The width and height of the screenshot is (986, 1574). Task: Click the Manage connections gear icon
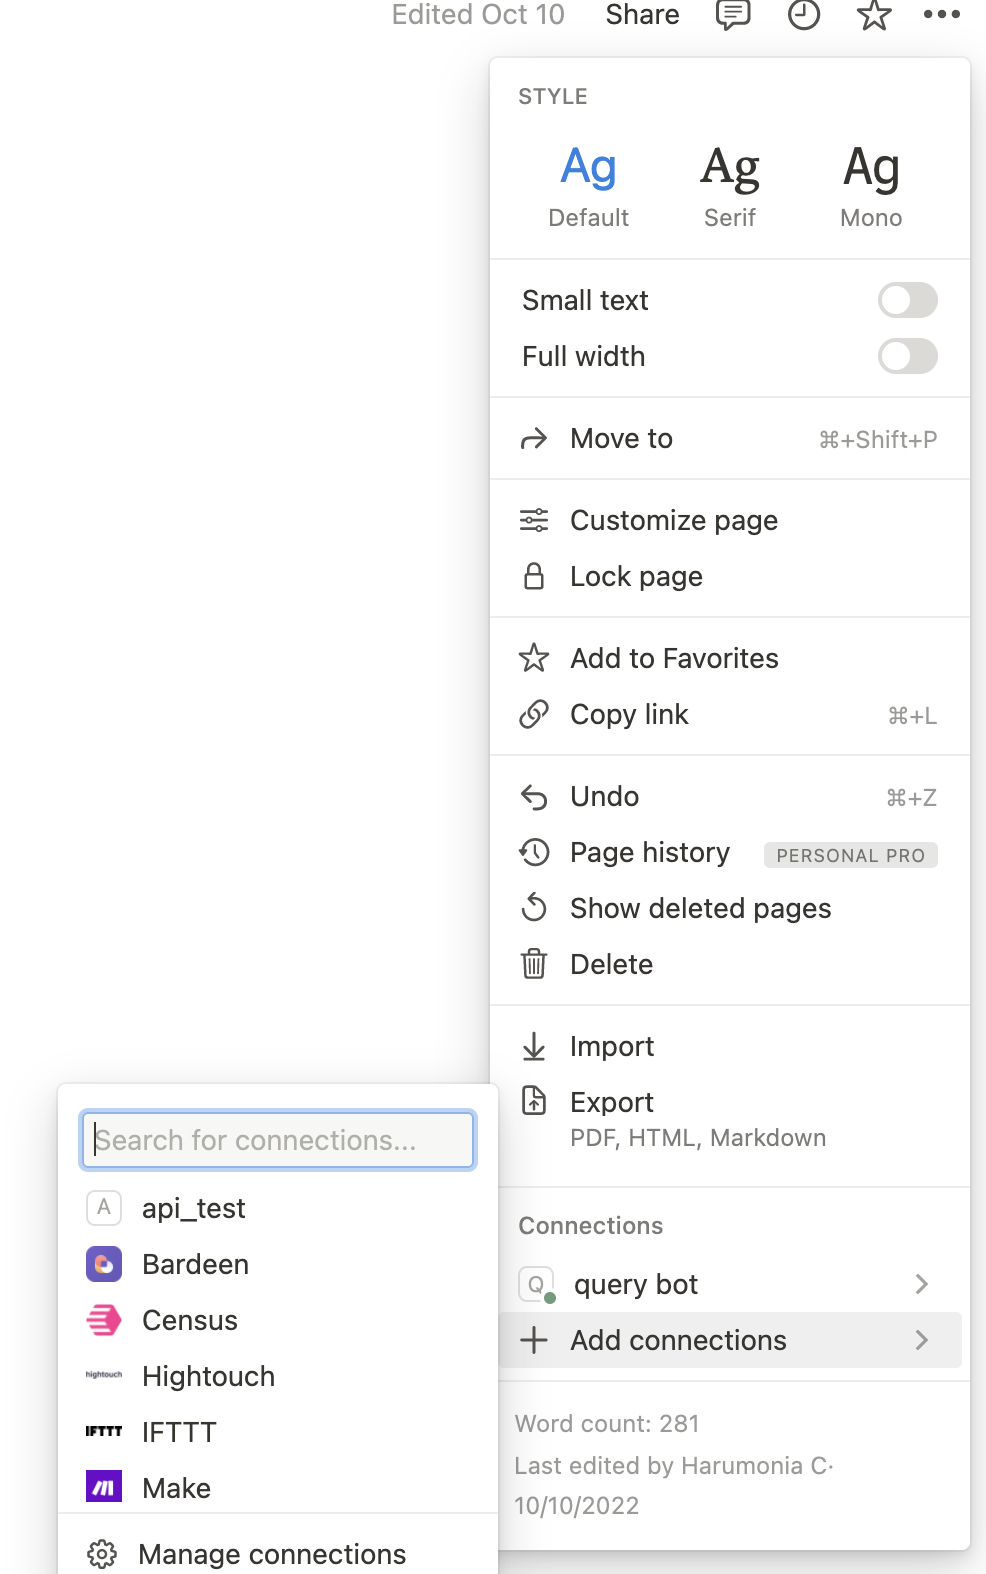102,1554
